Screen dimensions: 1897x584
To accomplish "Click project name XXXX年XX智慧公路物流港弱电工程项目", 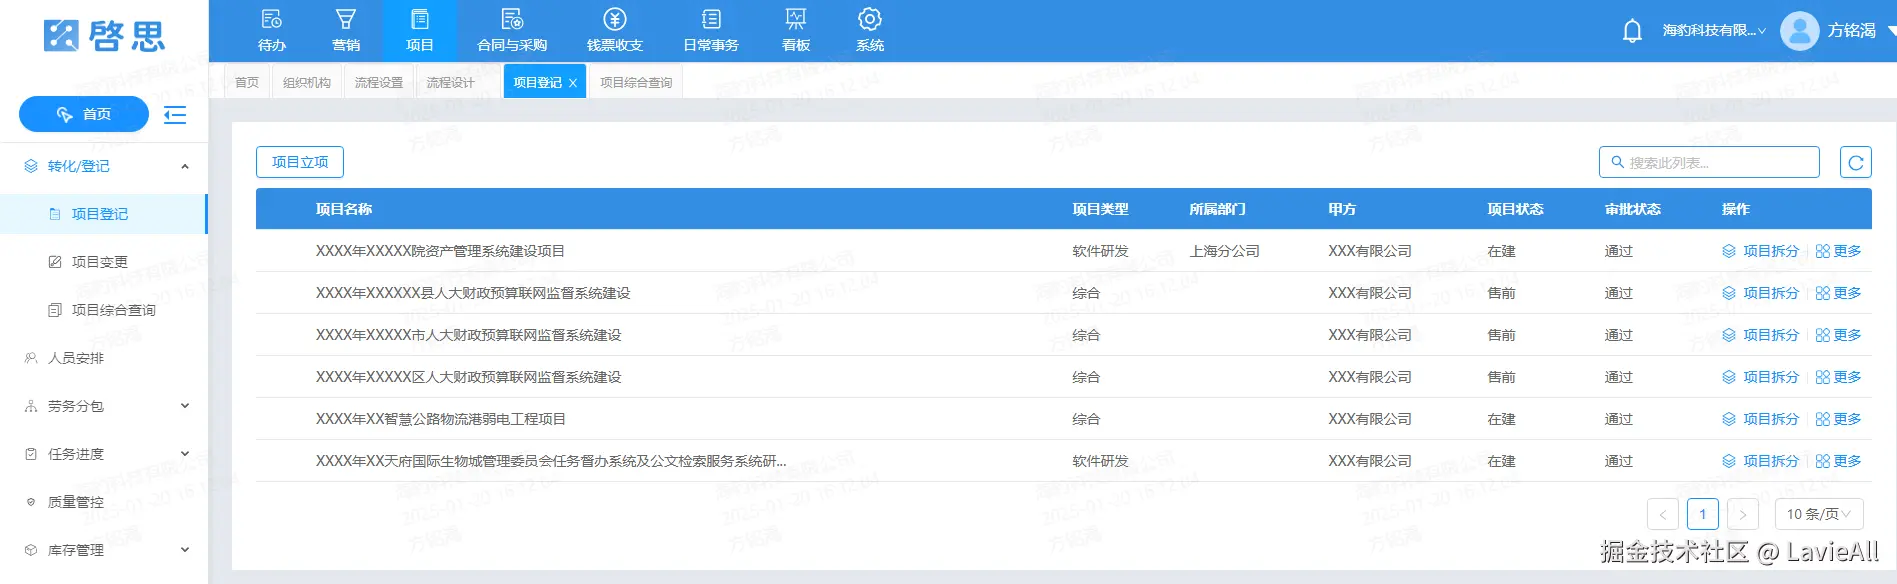I will point(441,419).
